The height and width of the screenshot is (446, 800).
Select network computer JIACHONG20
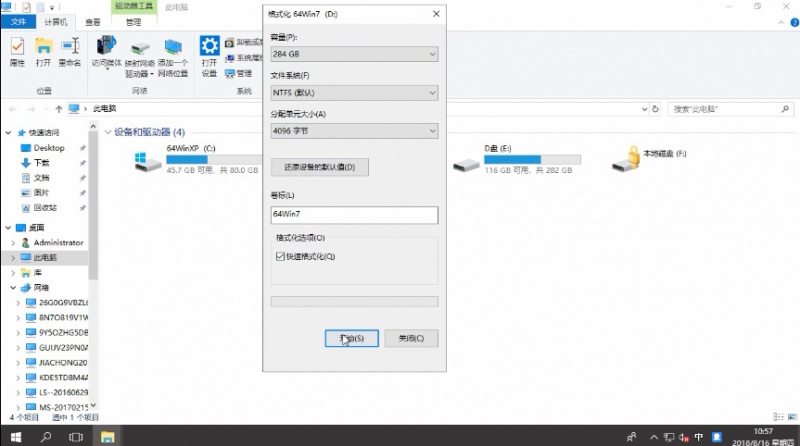click(63, 363)
